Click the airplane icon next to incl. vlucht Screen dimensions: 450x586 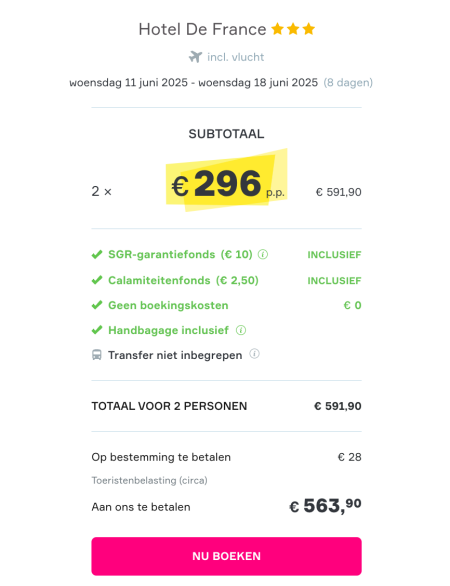pyautogui.click(x=195, y=57)
